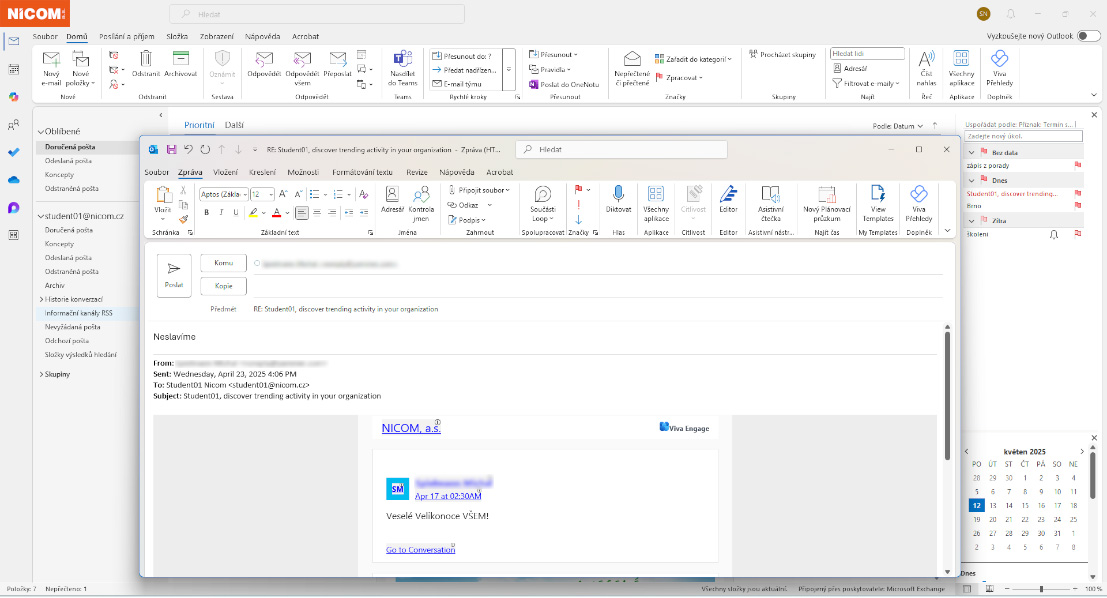Viewport: 1107px width, 598px height.
Task: Open the Editor tool in ribbon
Action: coord(728,198)
